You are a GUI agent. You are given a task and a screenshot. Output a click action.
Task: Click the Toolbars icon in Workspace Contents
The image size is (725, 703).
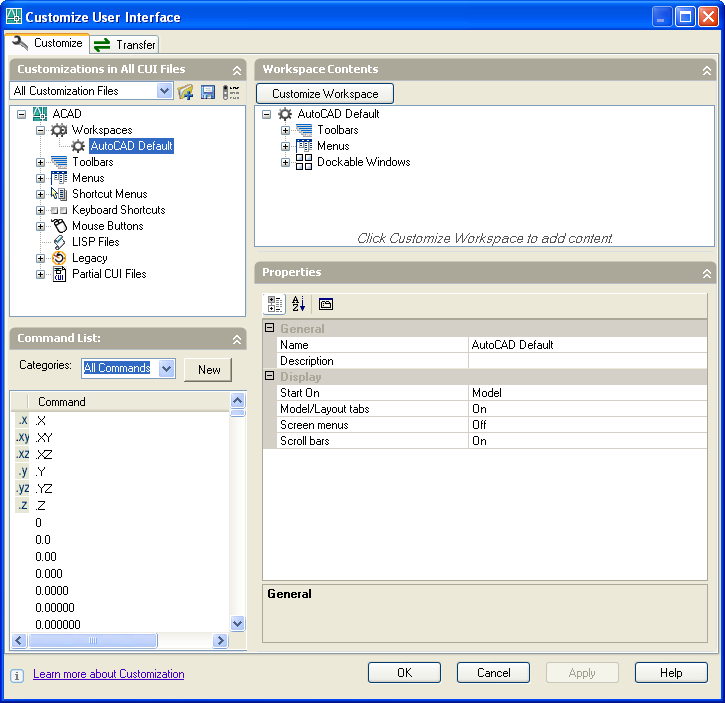coord(304,130)
